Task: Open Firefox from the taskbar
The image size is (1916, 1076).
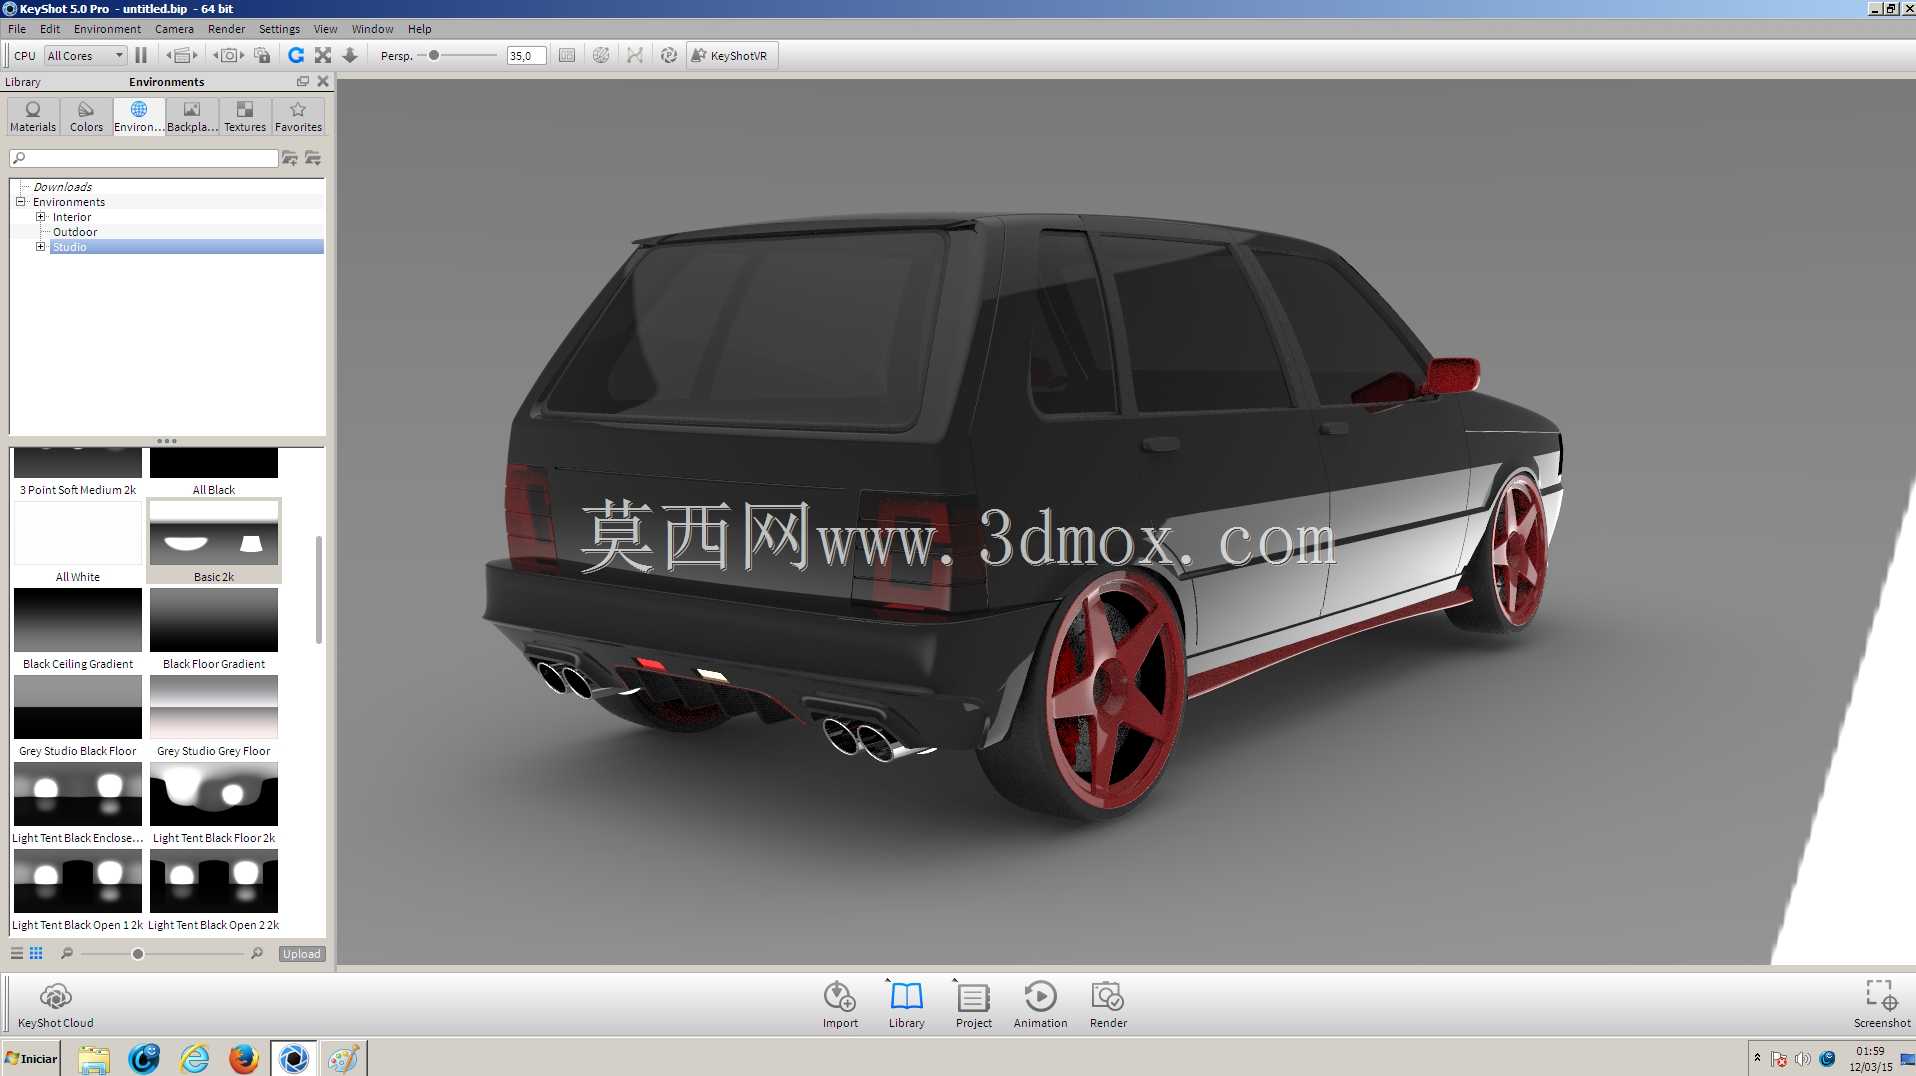Action: [243, 1058]
